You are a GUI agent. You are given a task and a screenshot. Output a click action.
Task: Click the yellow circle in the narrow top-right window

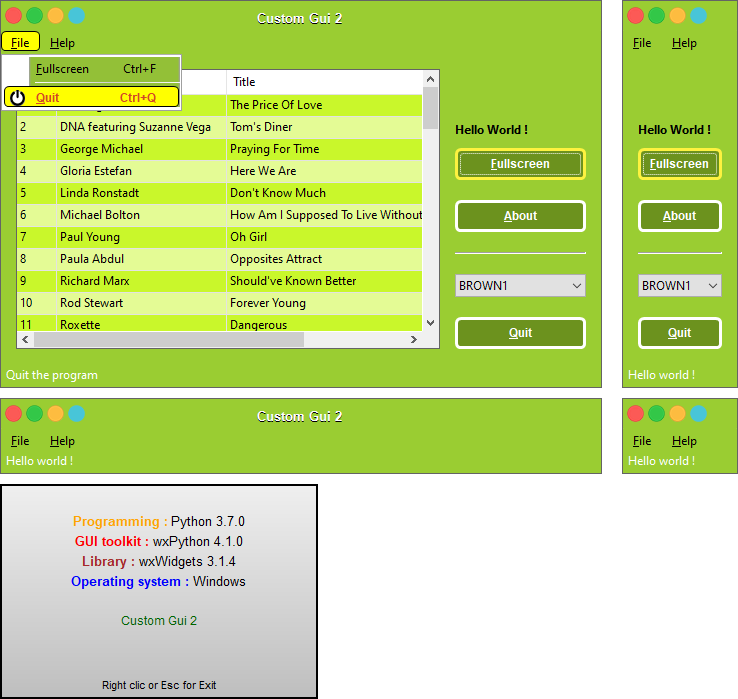pyautogui.click(x=677, y=16)
